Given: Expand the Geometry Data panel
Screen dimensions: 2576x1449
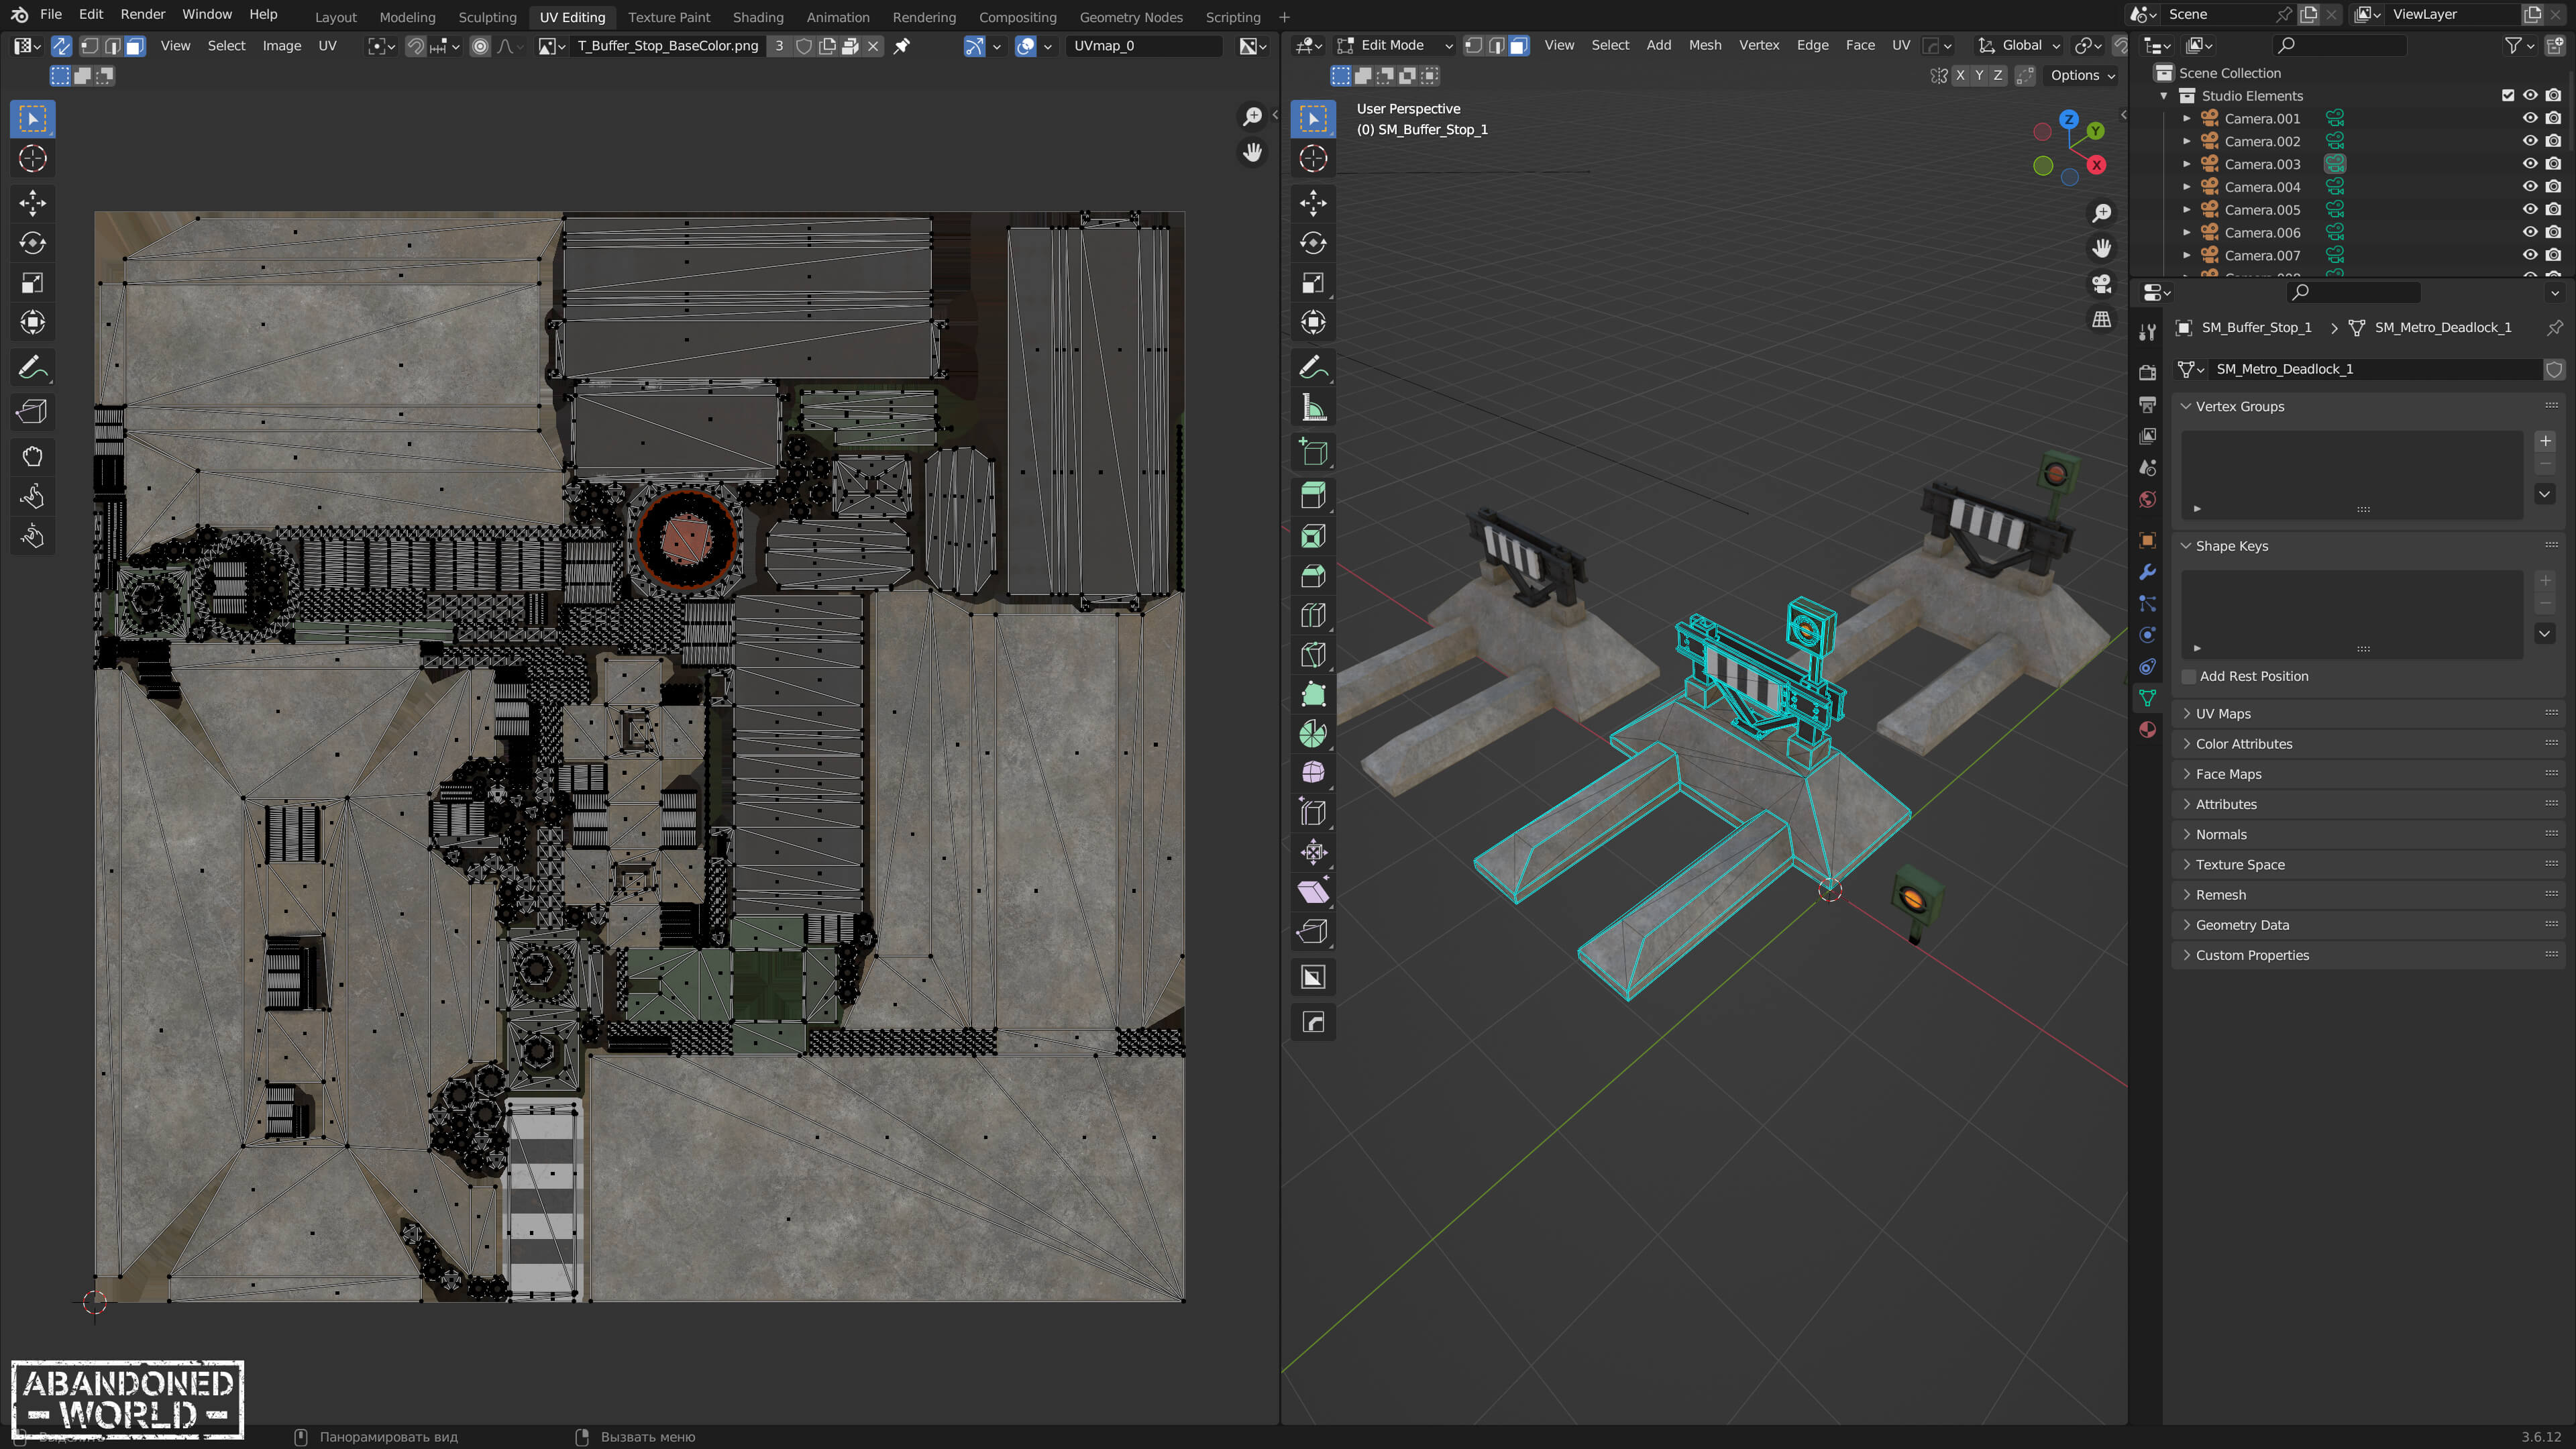Looking at the screenshot, I should 2242,925.
